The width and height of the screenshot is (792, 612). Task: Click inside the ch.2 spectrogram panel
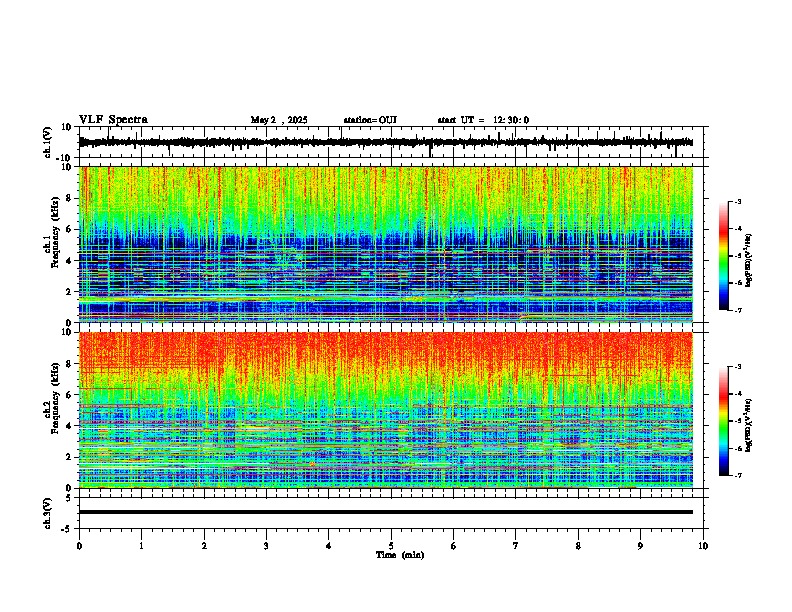click(x=385, y=410)
